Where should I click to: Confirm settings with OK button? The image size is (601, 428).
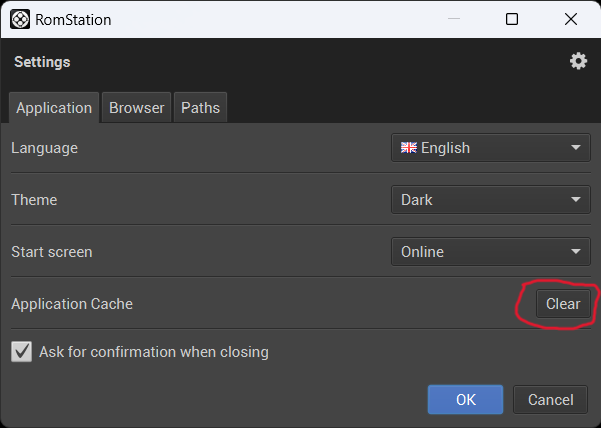pyautogui.click(x=465, y=400)
